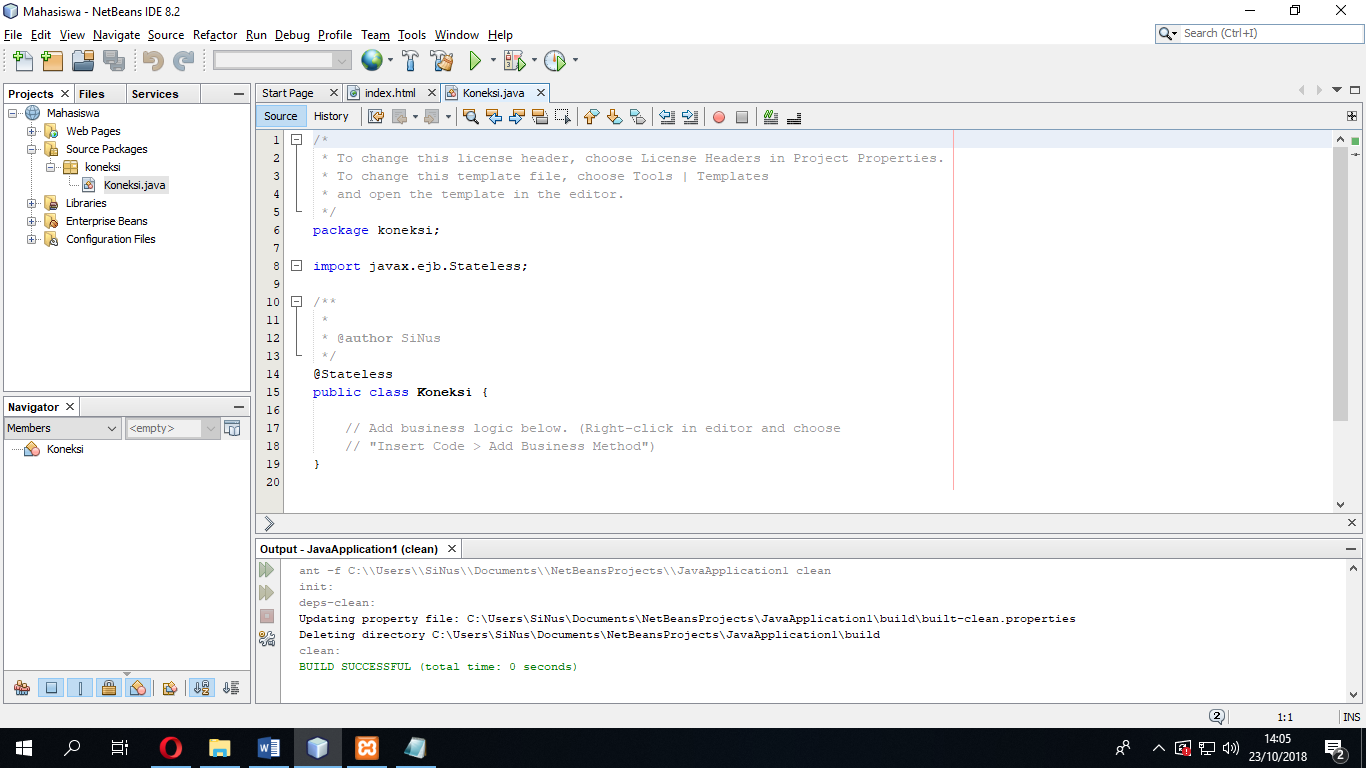This screenshot has width=1366, height=768.
Task: Toggle Sort by Name in the Navigator
Action: pyautogui.click(x=201, y=687)
